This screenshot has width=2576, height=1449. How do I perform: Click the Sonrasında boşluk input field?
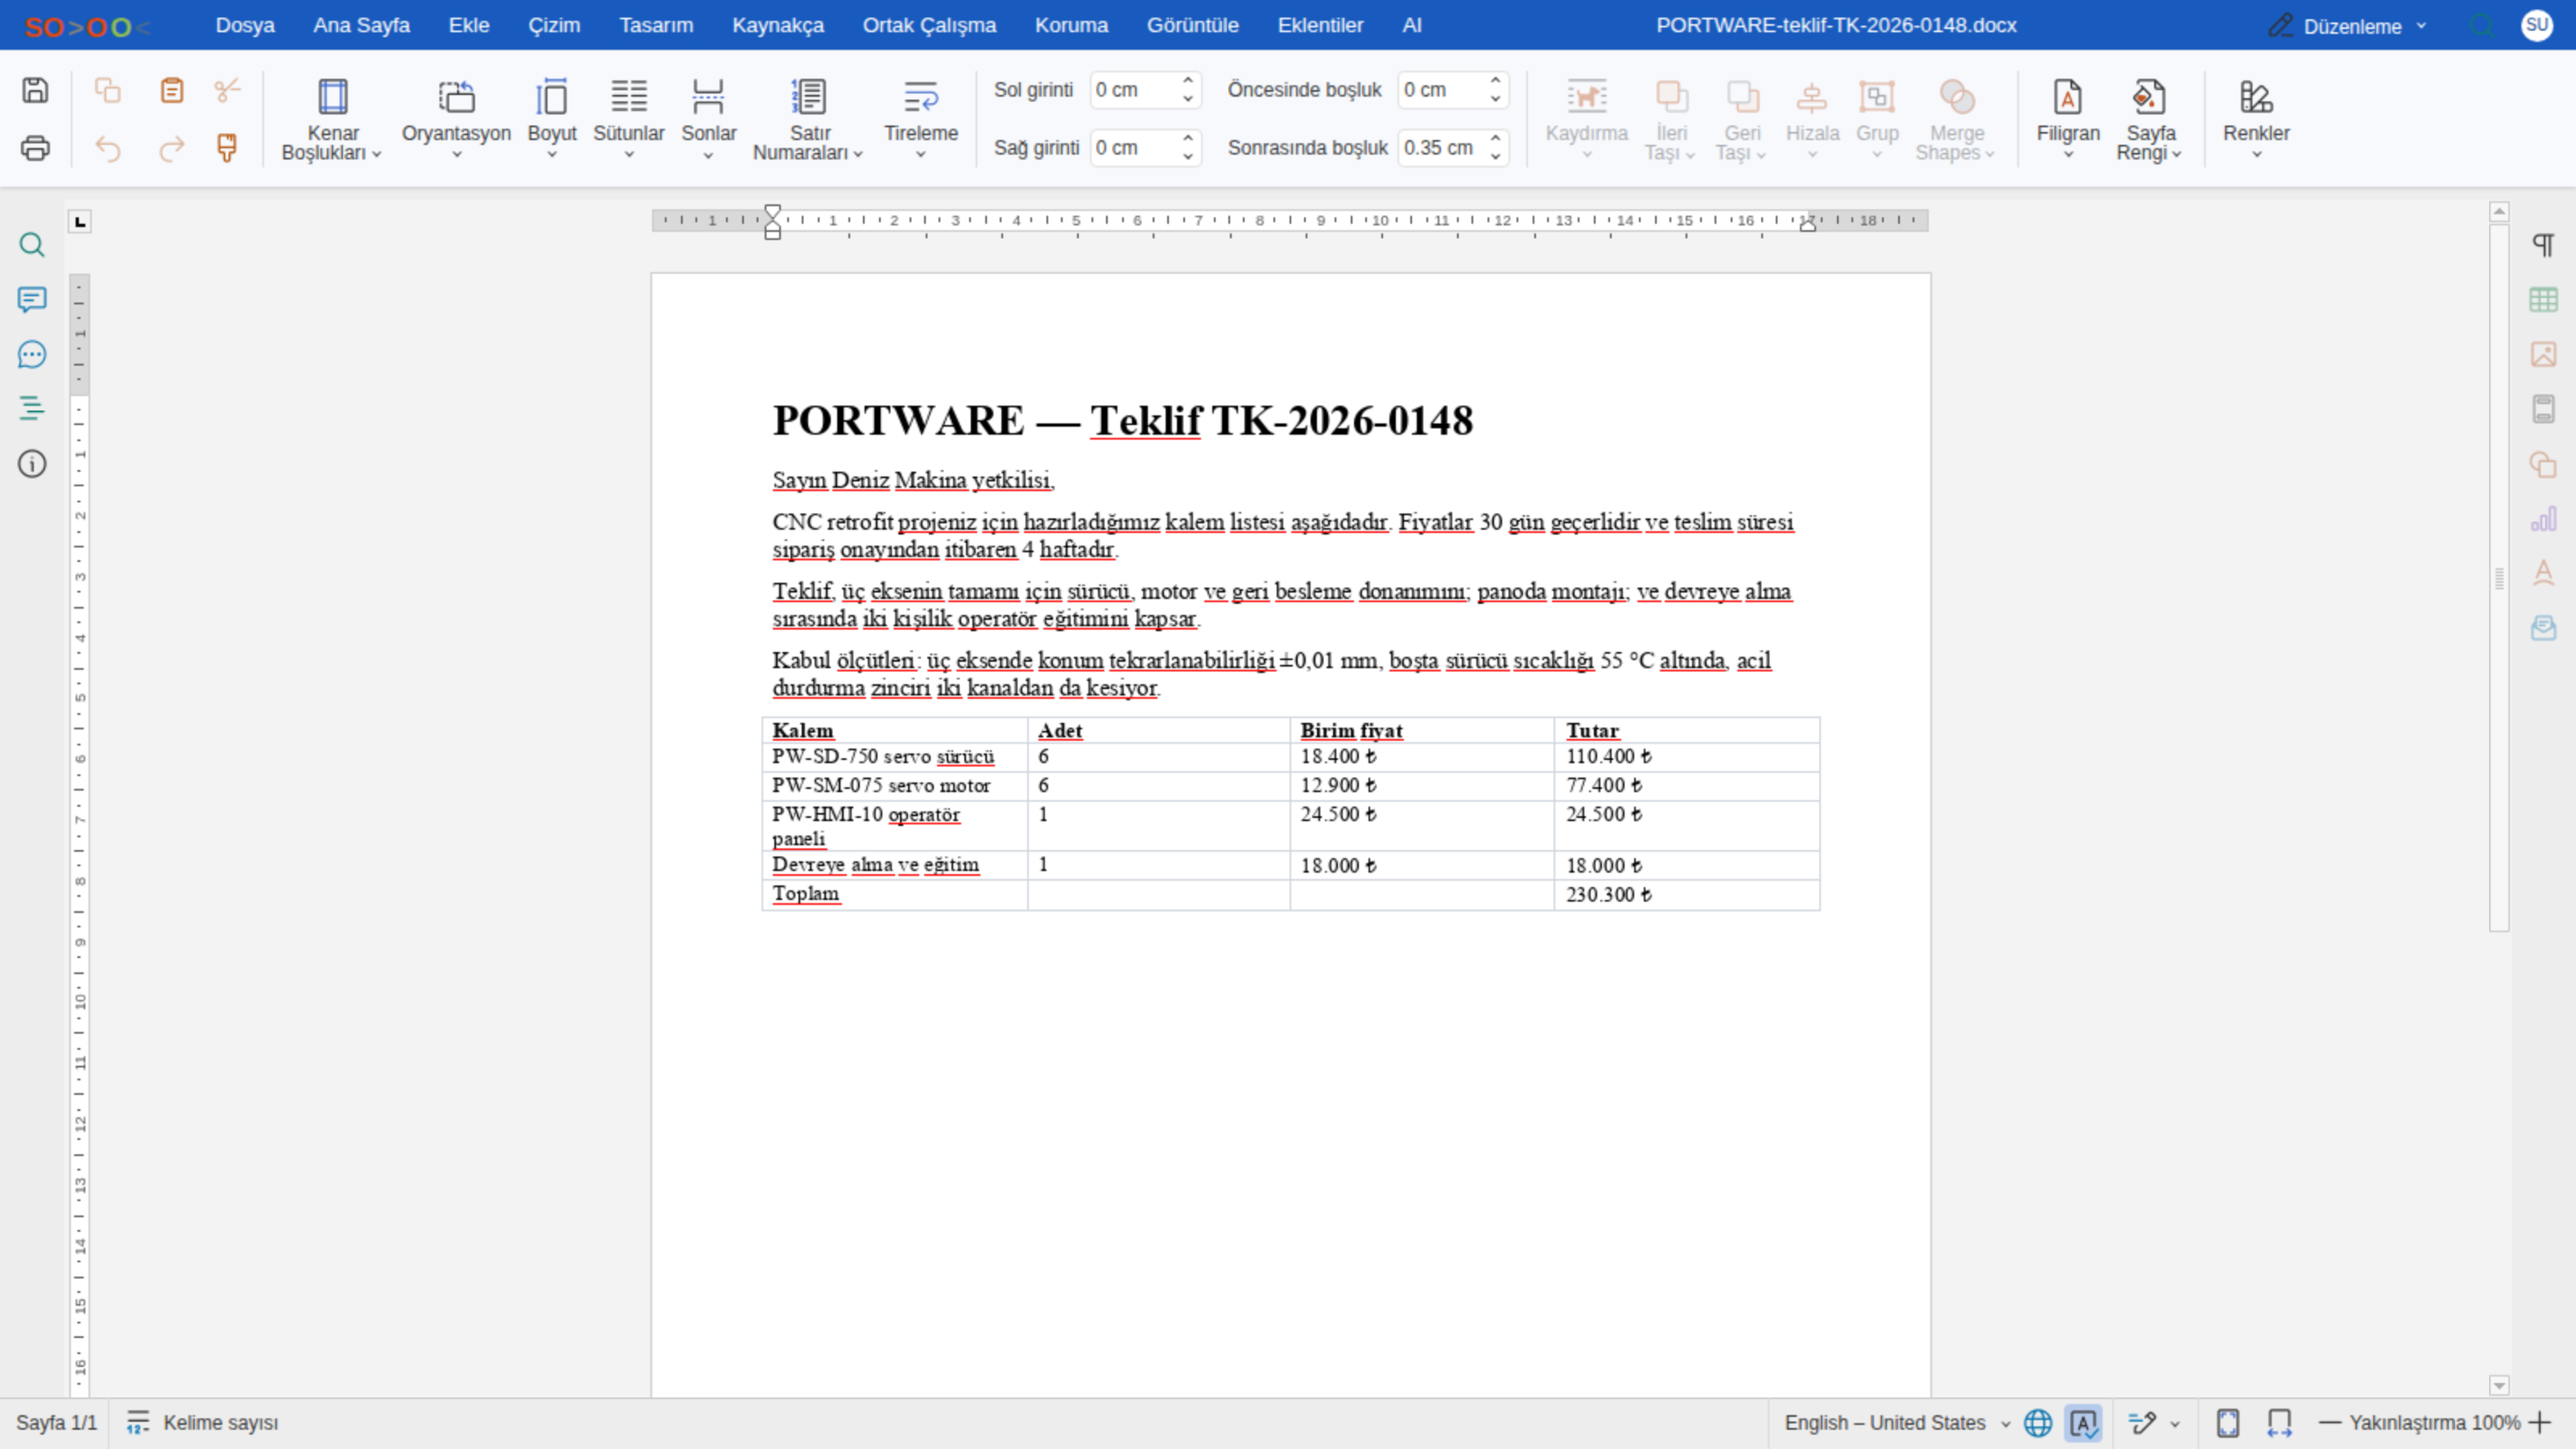tap(1442, 148)
